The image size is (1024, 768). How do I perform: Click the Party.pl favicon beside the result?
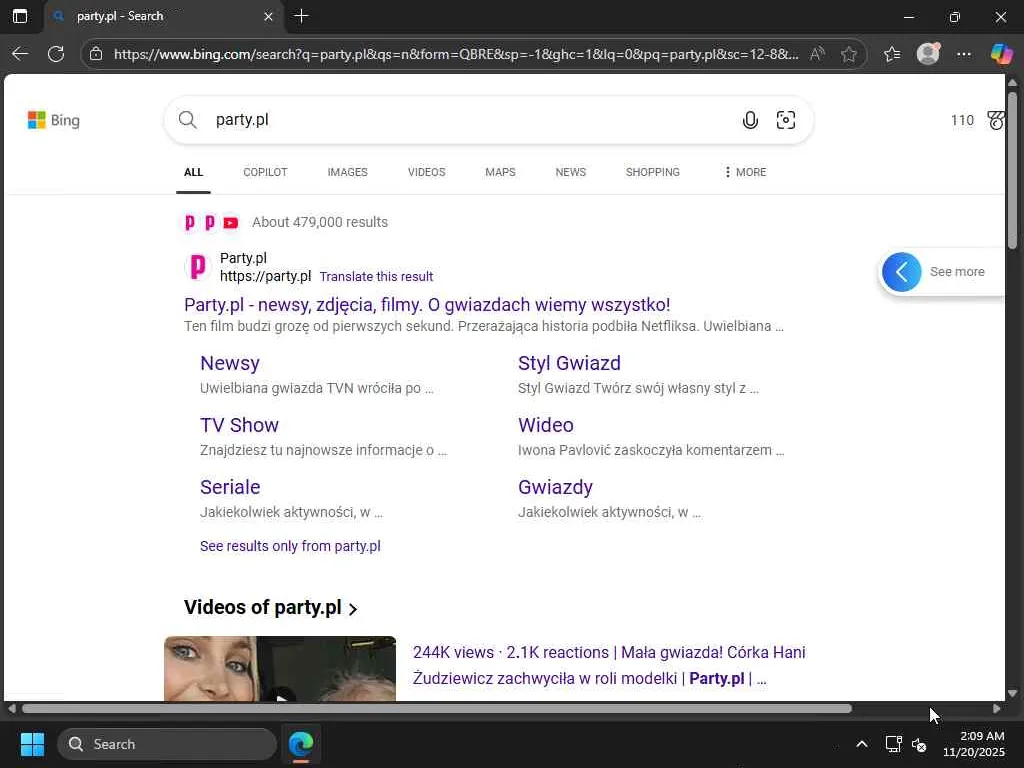[x=197, y=266]
